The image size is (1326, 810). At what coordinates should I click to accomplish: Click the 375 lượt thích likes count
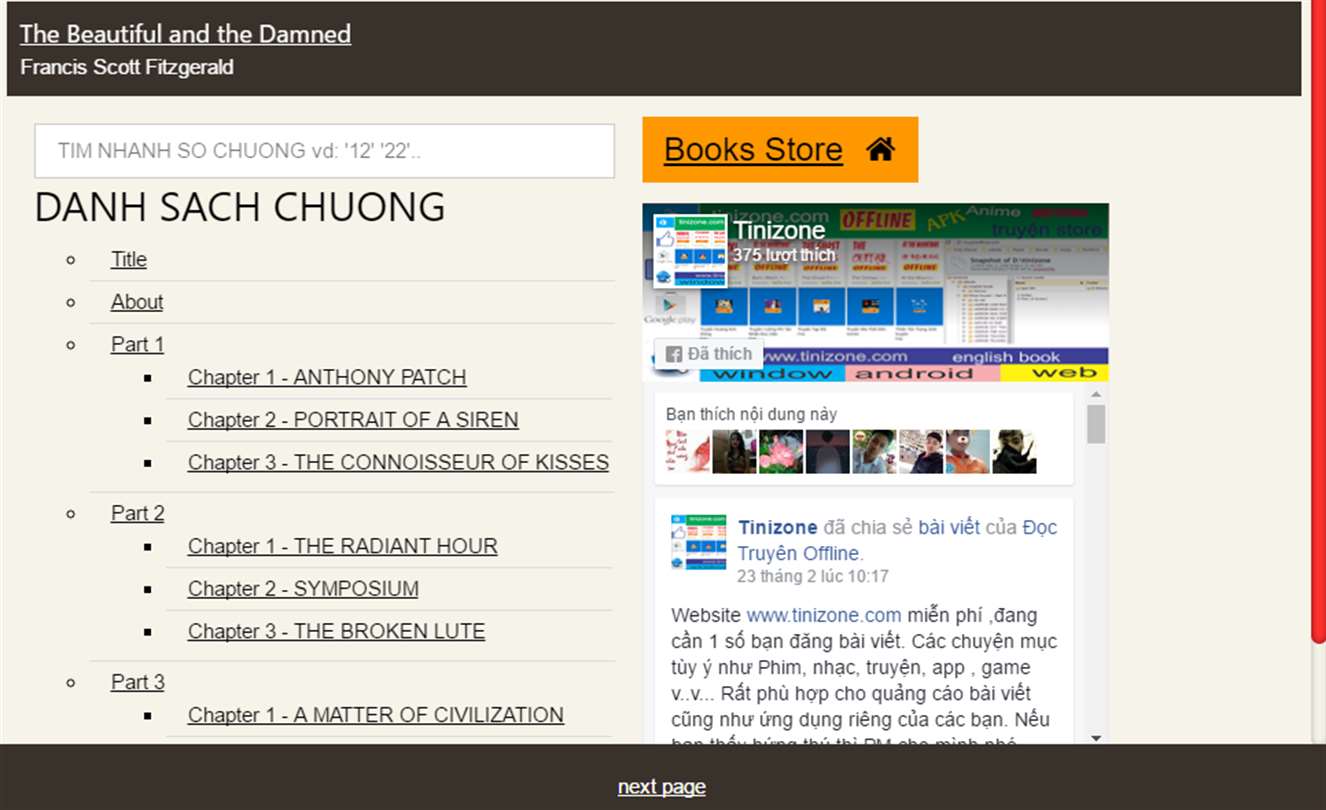coord(784,255)
